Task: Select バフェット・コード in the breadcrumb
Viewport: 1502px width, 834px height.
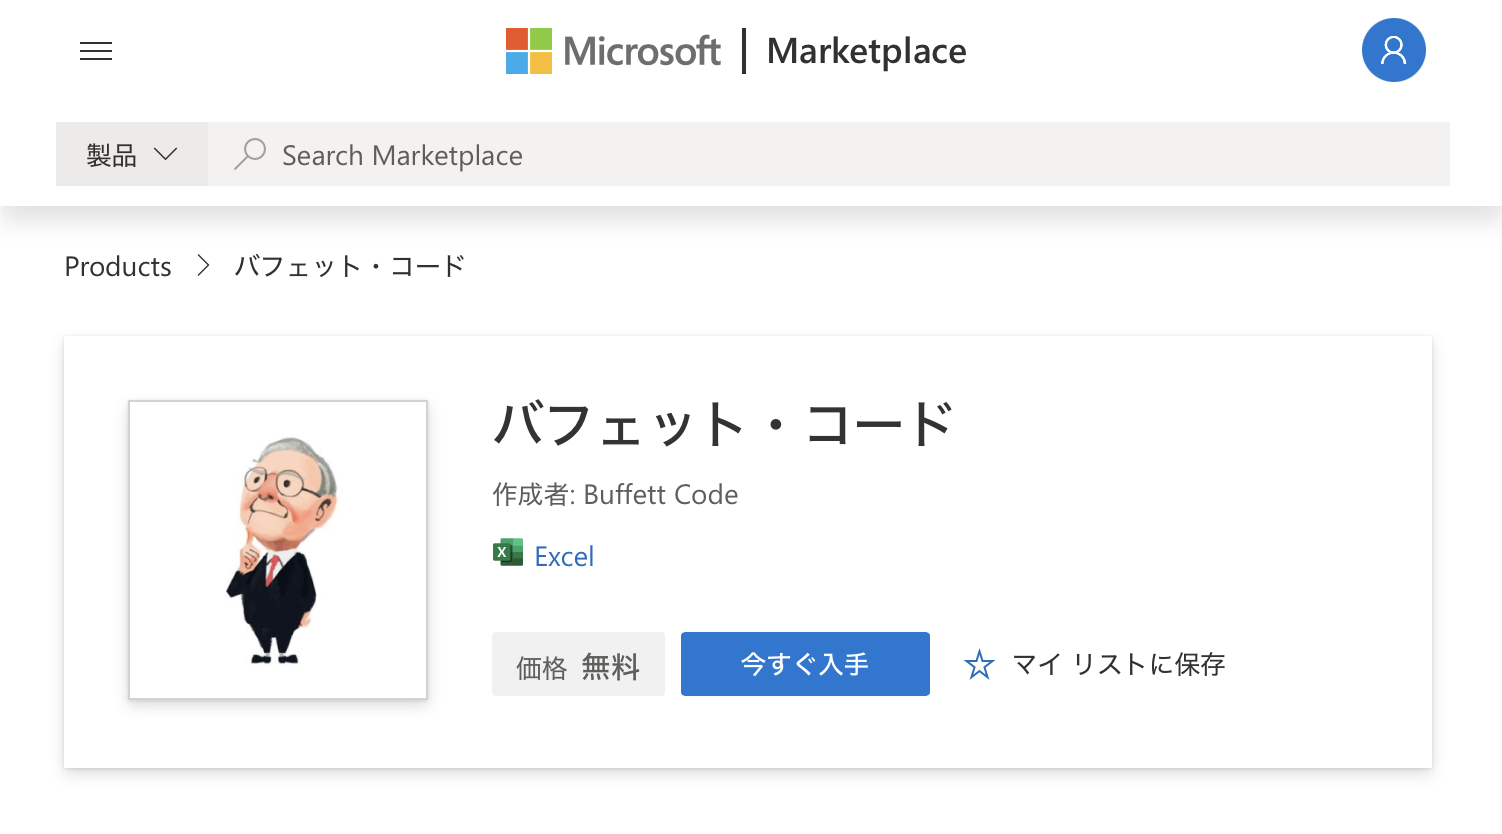Action: point(349,265)
